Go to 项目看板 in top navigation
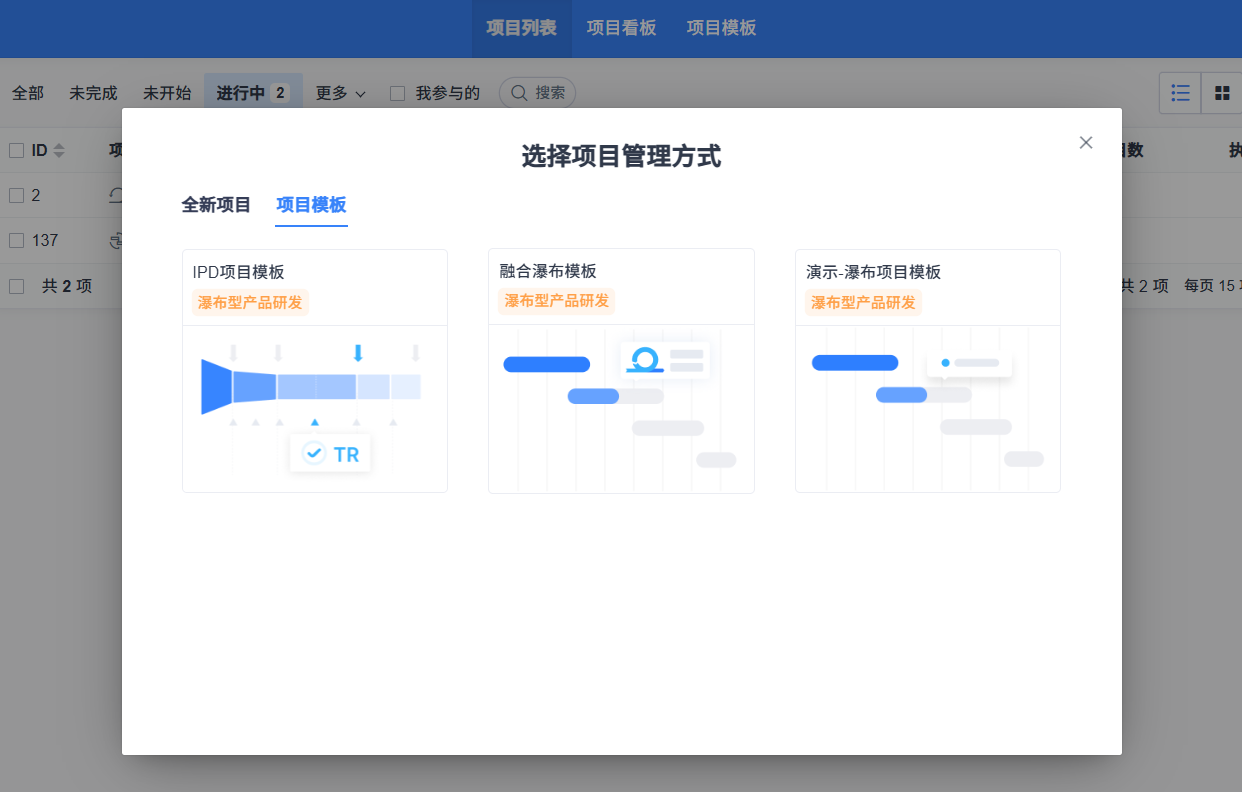The image size is (1242, 792). pyautogui.click(x=621, y=28)
